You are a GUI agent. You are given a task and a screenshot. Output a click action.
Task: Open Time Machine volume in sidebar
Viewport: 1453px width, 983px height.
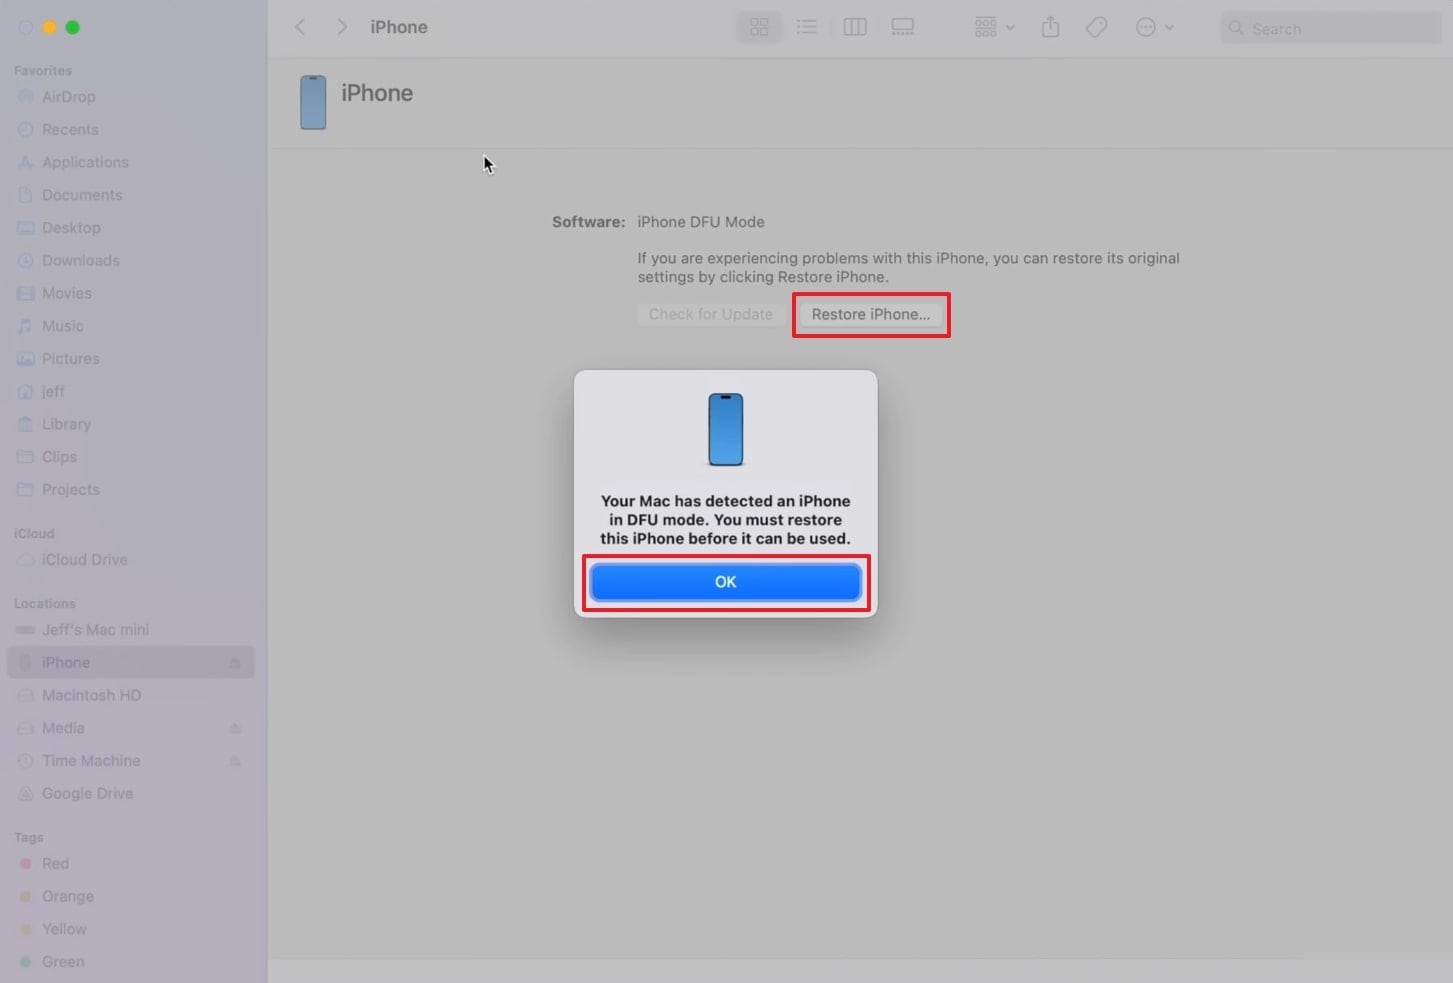point(91,761)
